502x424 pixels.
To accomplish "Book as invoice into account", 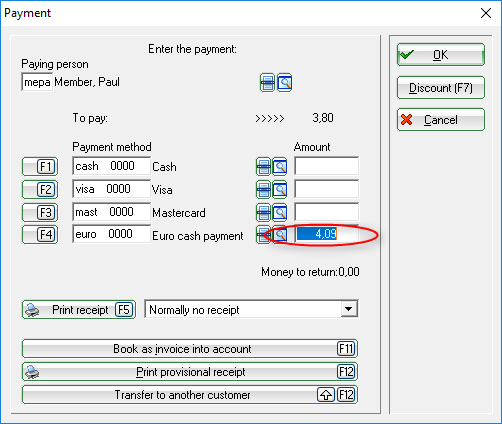I will click(190, 349).
